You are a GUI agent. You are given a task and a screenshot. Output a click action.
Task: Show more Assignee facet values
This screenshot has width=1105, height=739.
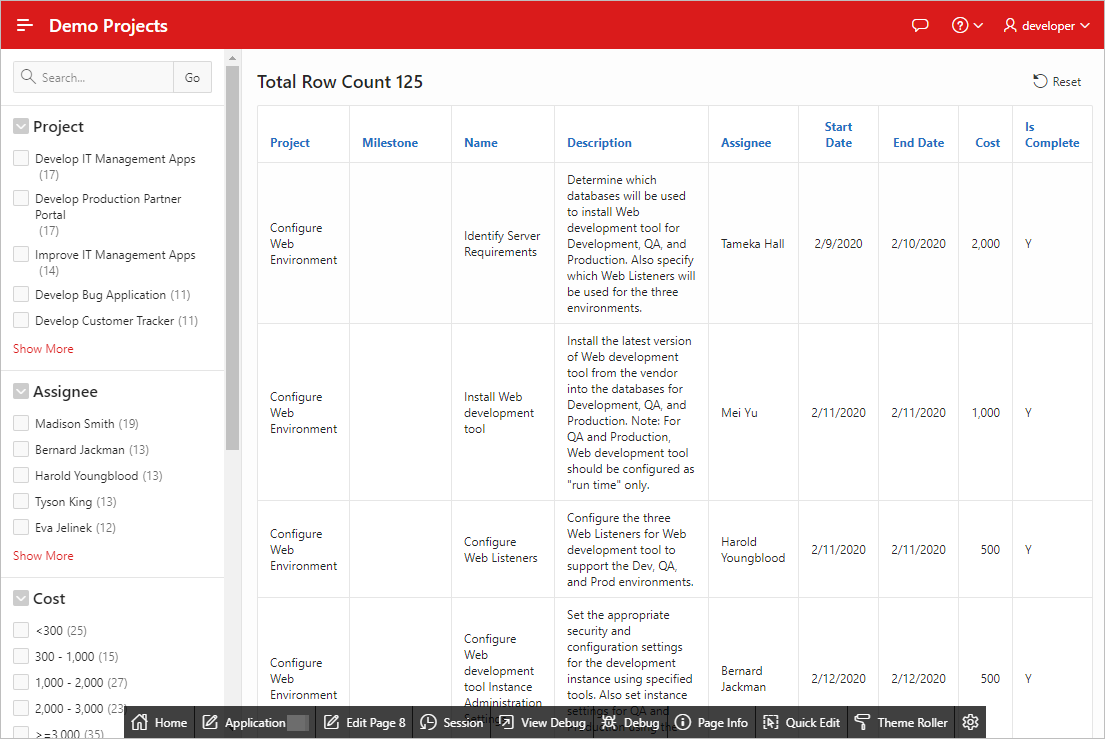click(43, 556)
